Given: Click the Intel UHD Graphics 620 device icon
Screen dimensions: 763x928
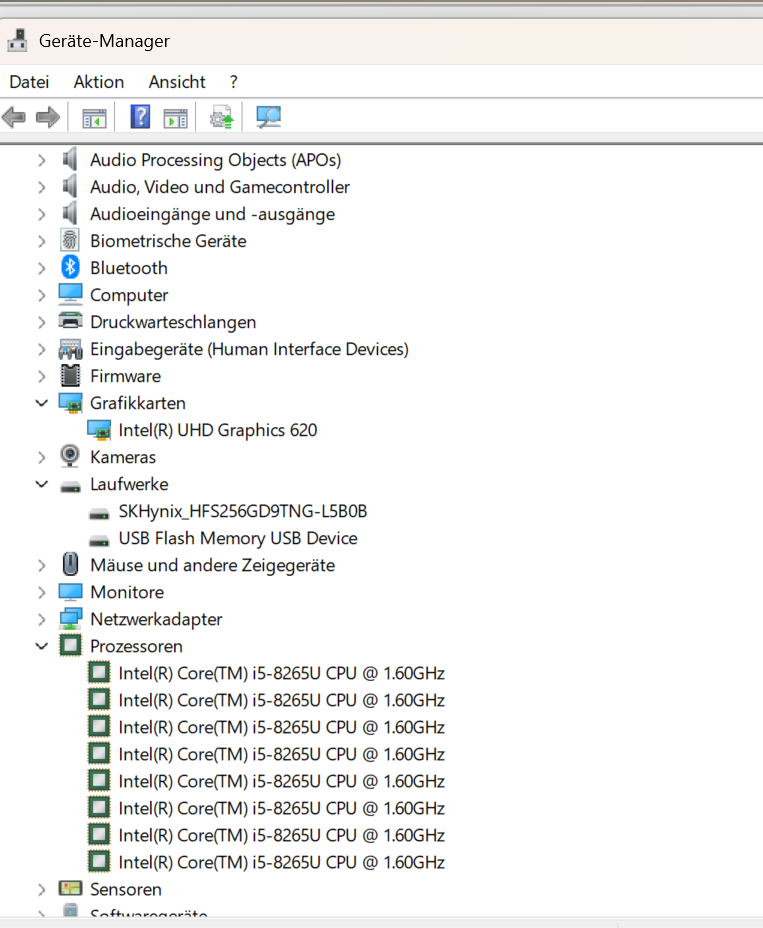Looking at the screenshot, I should coord(99,430).
